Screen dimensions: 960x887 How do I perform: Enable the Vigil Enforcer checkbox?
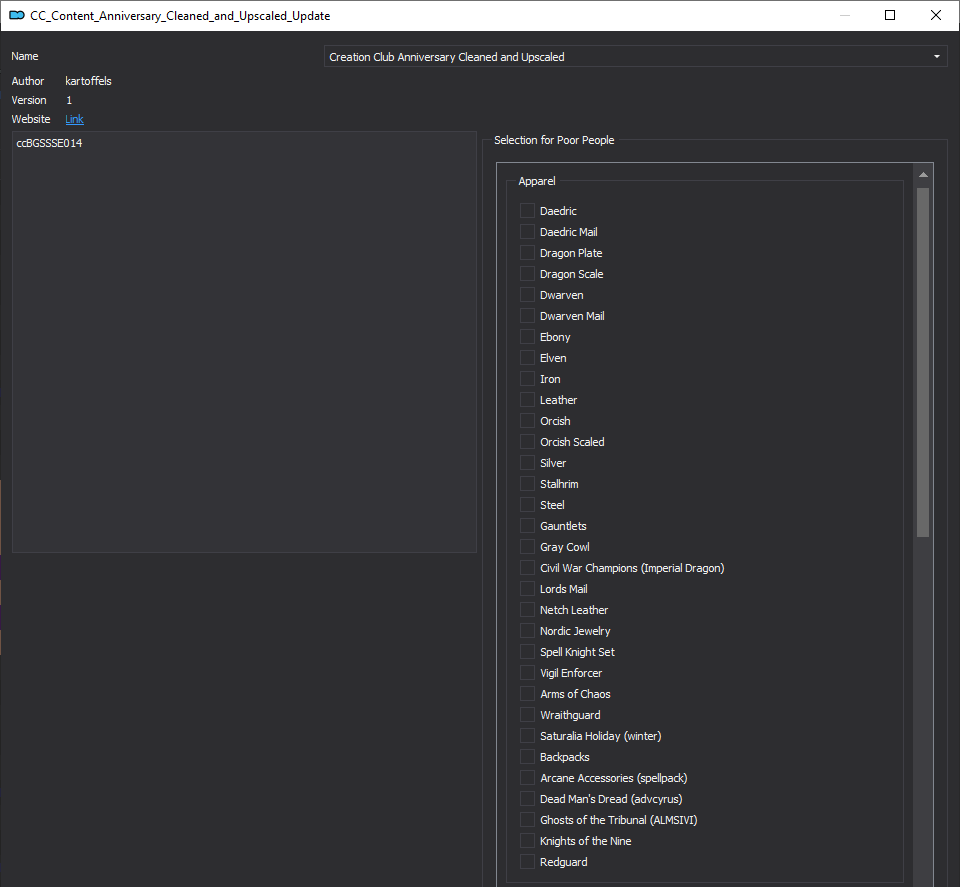(527, 673)
